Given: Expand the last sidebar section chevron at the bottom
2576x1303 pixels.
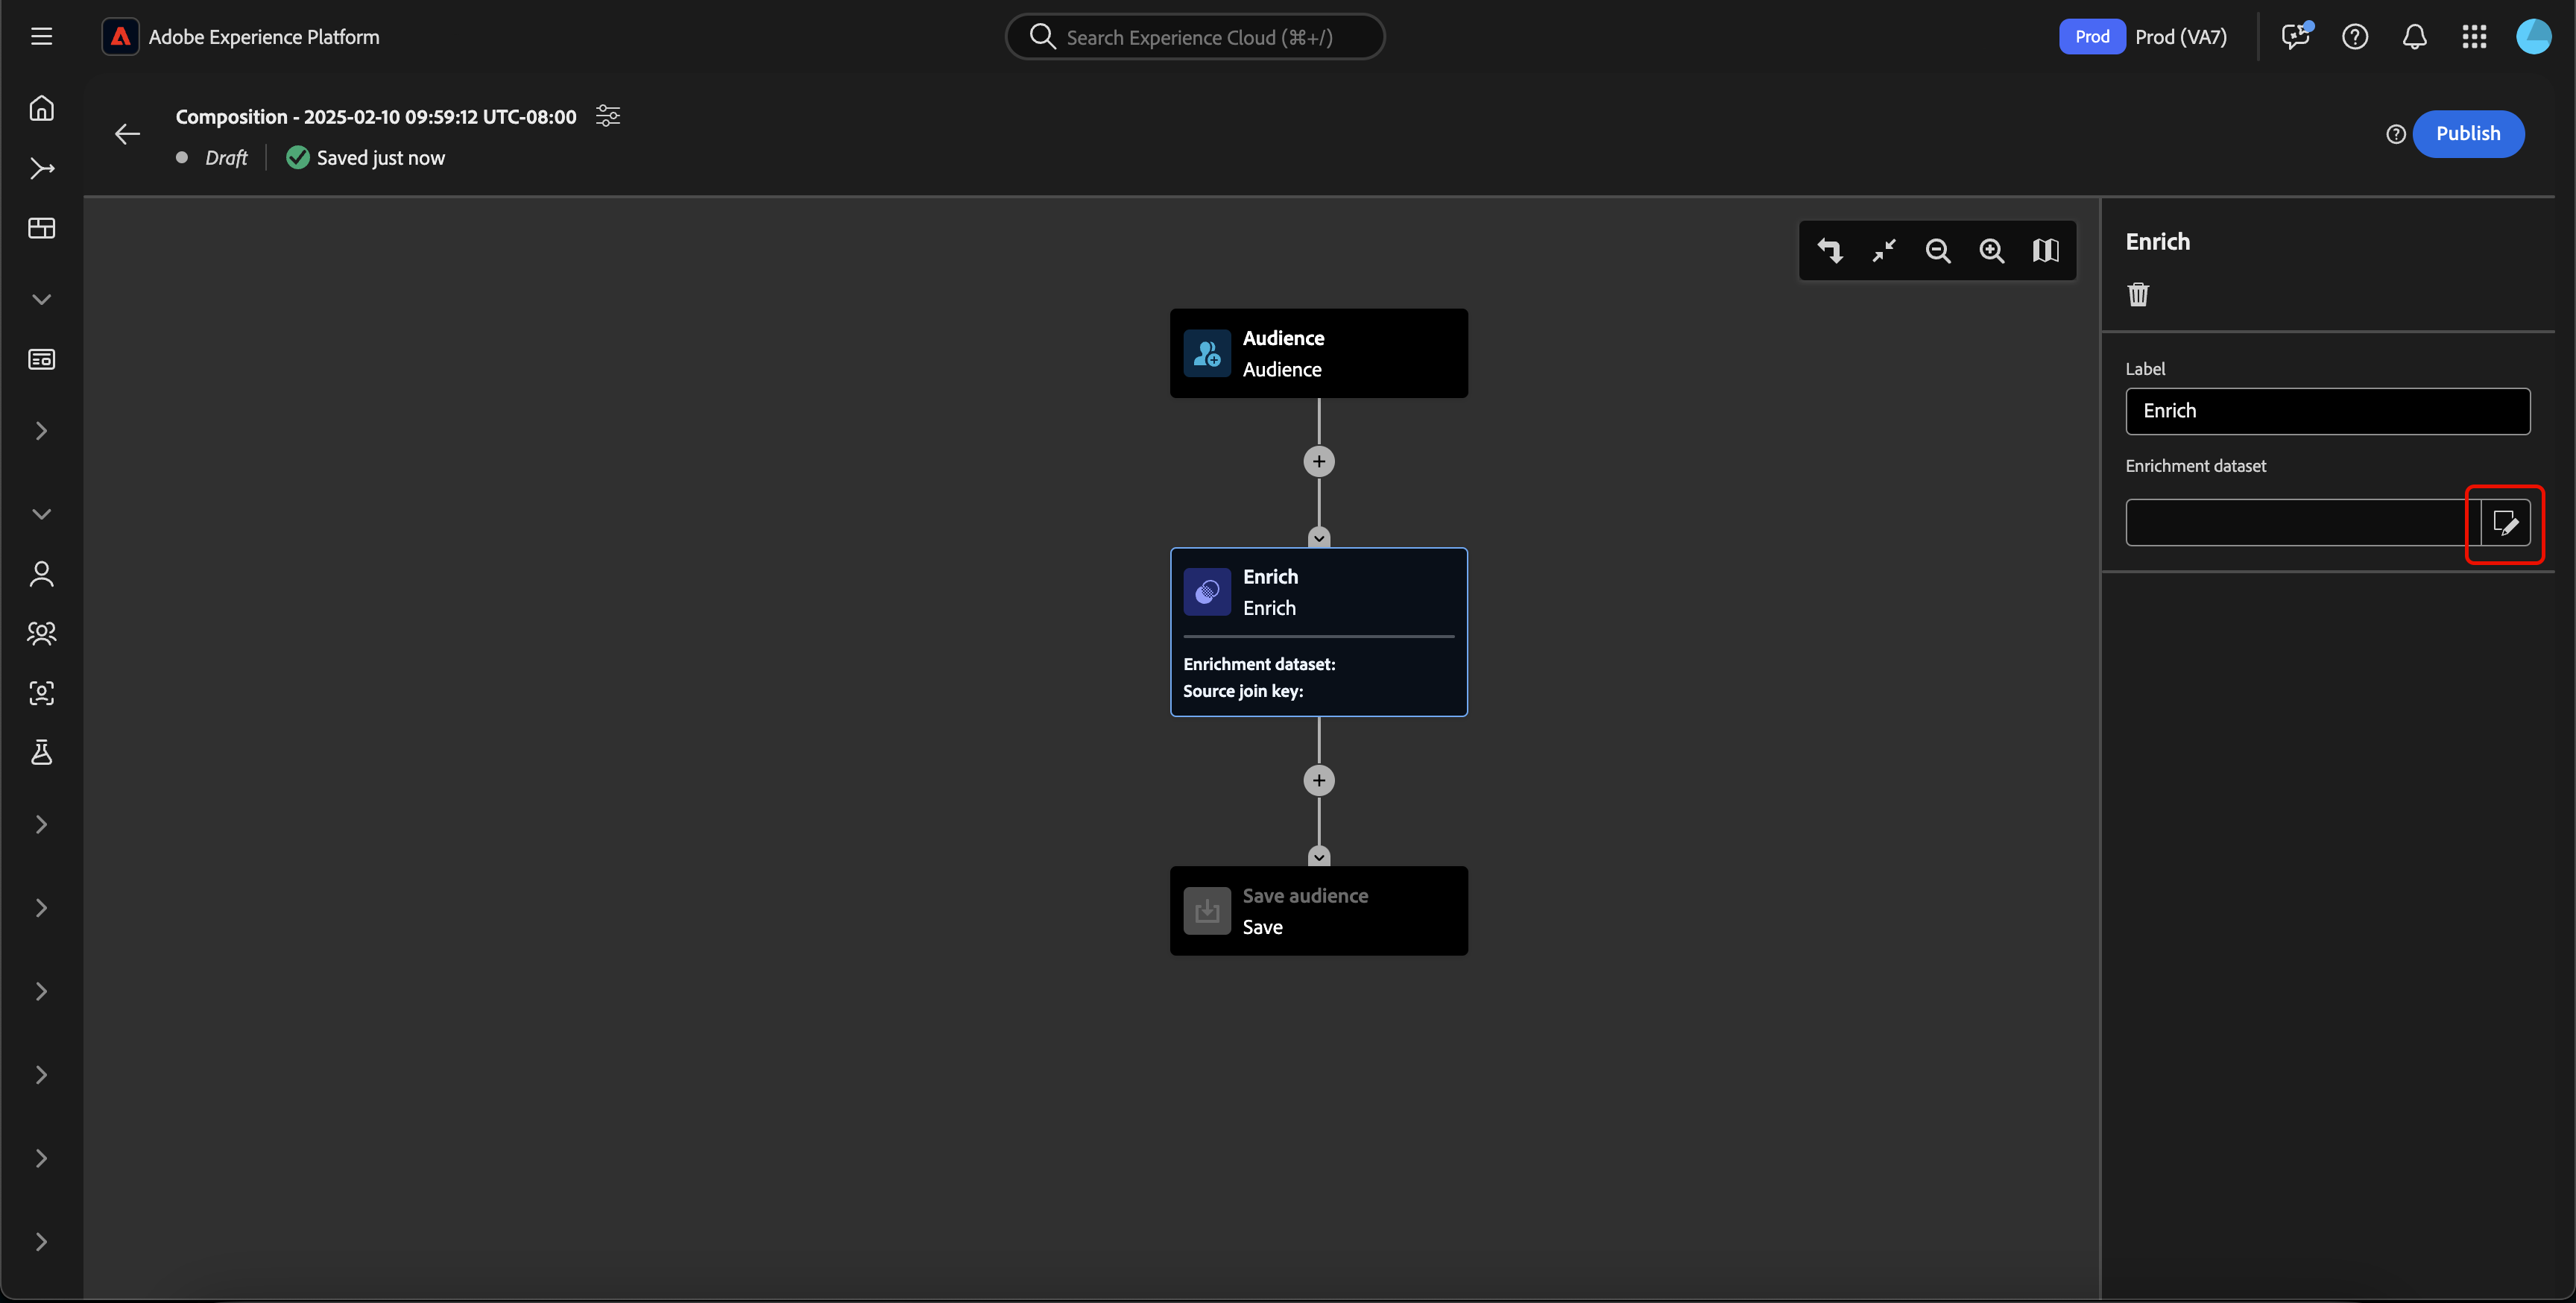Looking at the screenshot, I should [41, 1241].
